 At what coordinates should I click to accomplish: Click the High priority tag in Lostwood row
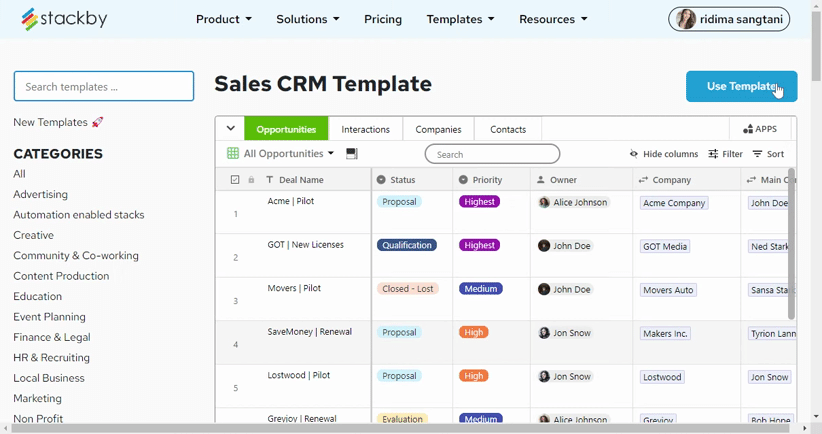pos(473,376)
